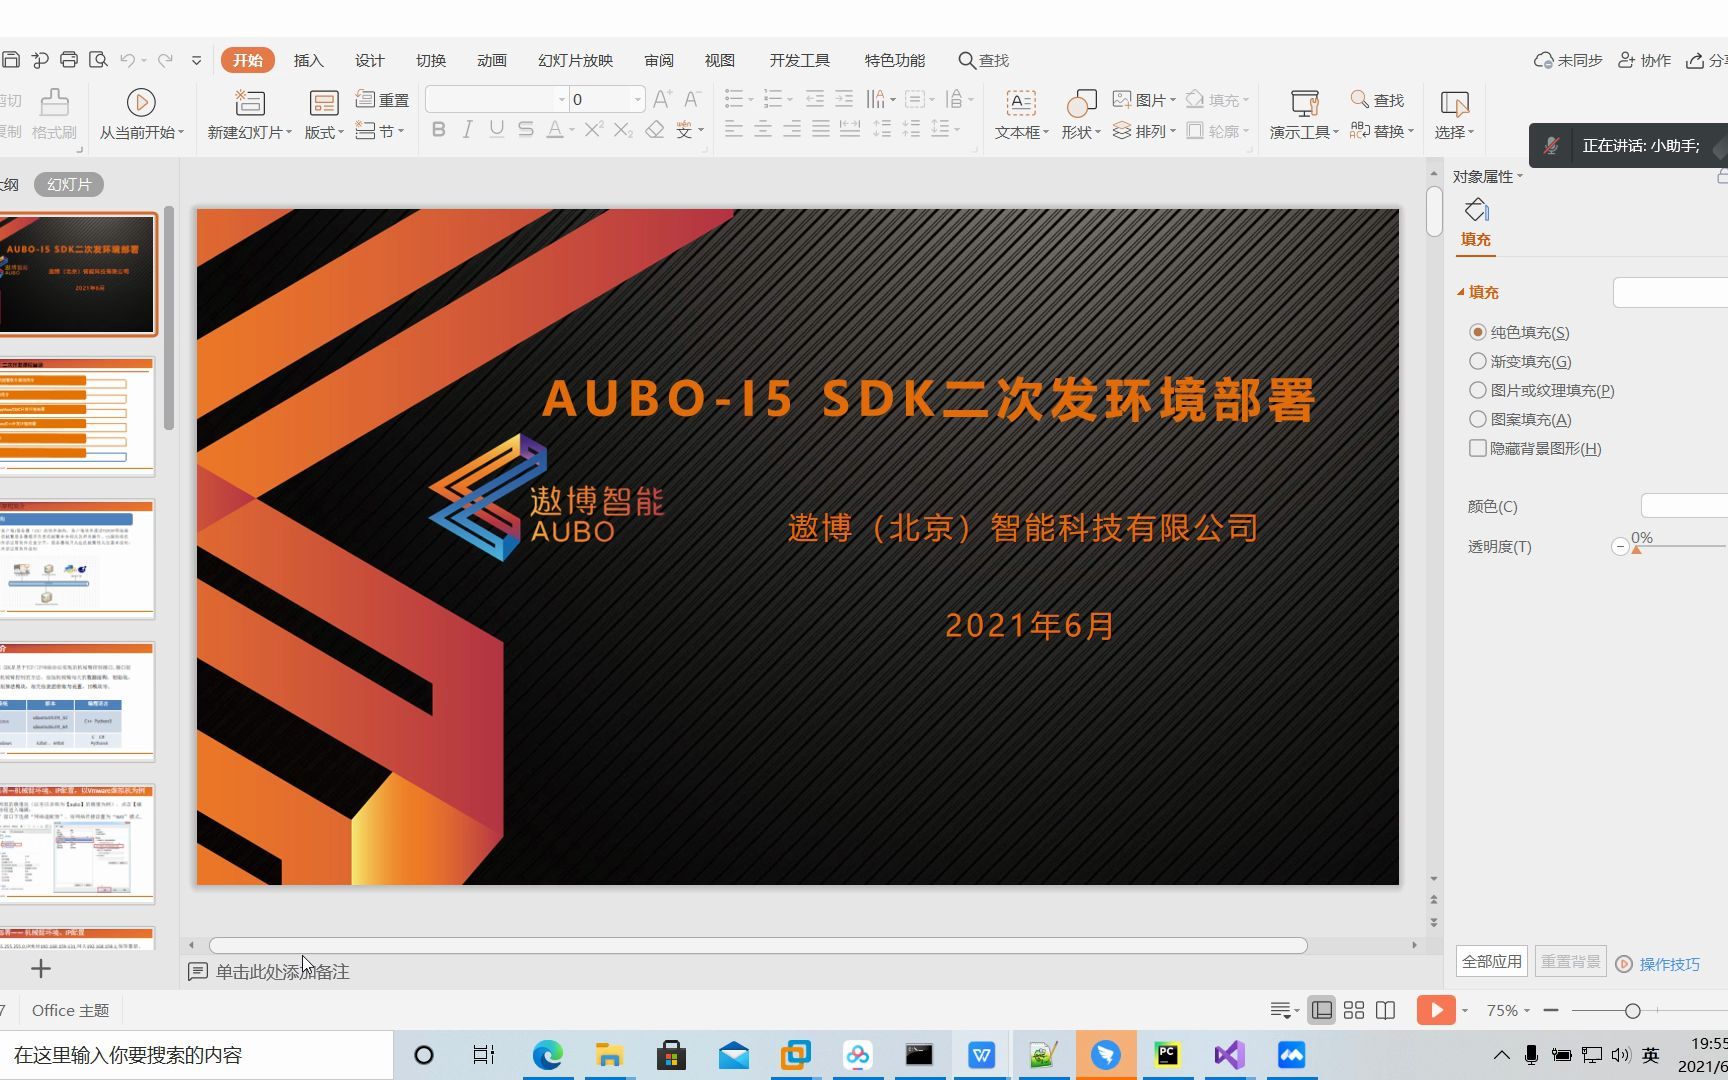
Task: Adjust the transparency slider handle
Action: point(1637,549)
